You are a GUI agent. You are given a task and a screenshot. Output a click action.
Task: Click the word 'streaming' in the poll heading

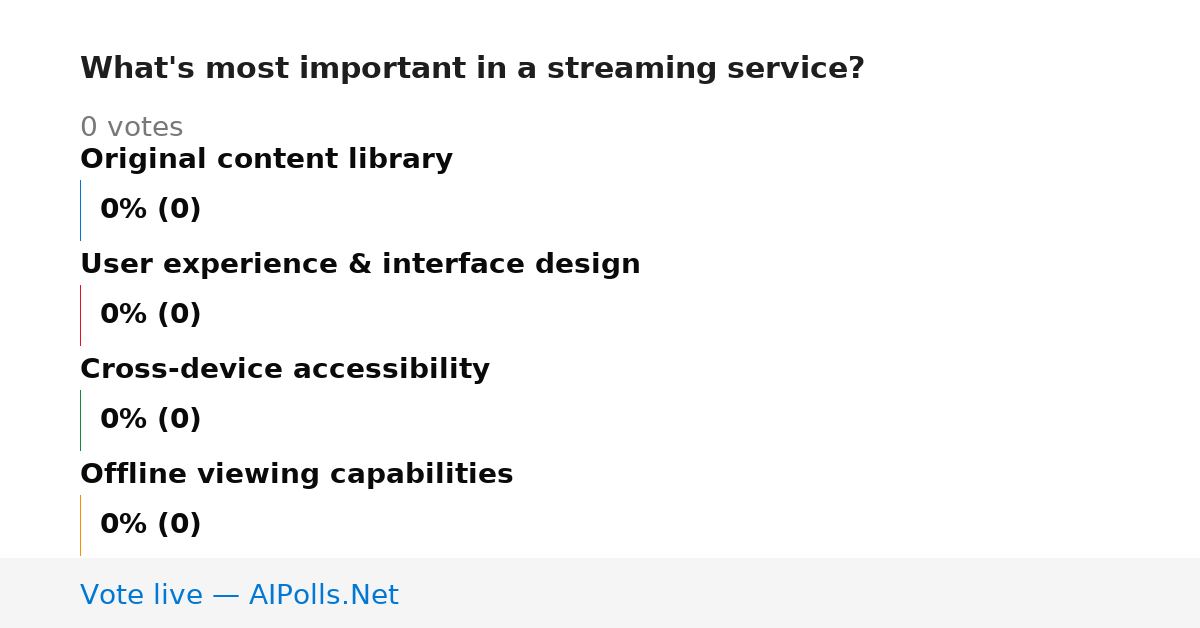pyautogui.click(x=632, y=69)
